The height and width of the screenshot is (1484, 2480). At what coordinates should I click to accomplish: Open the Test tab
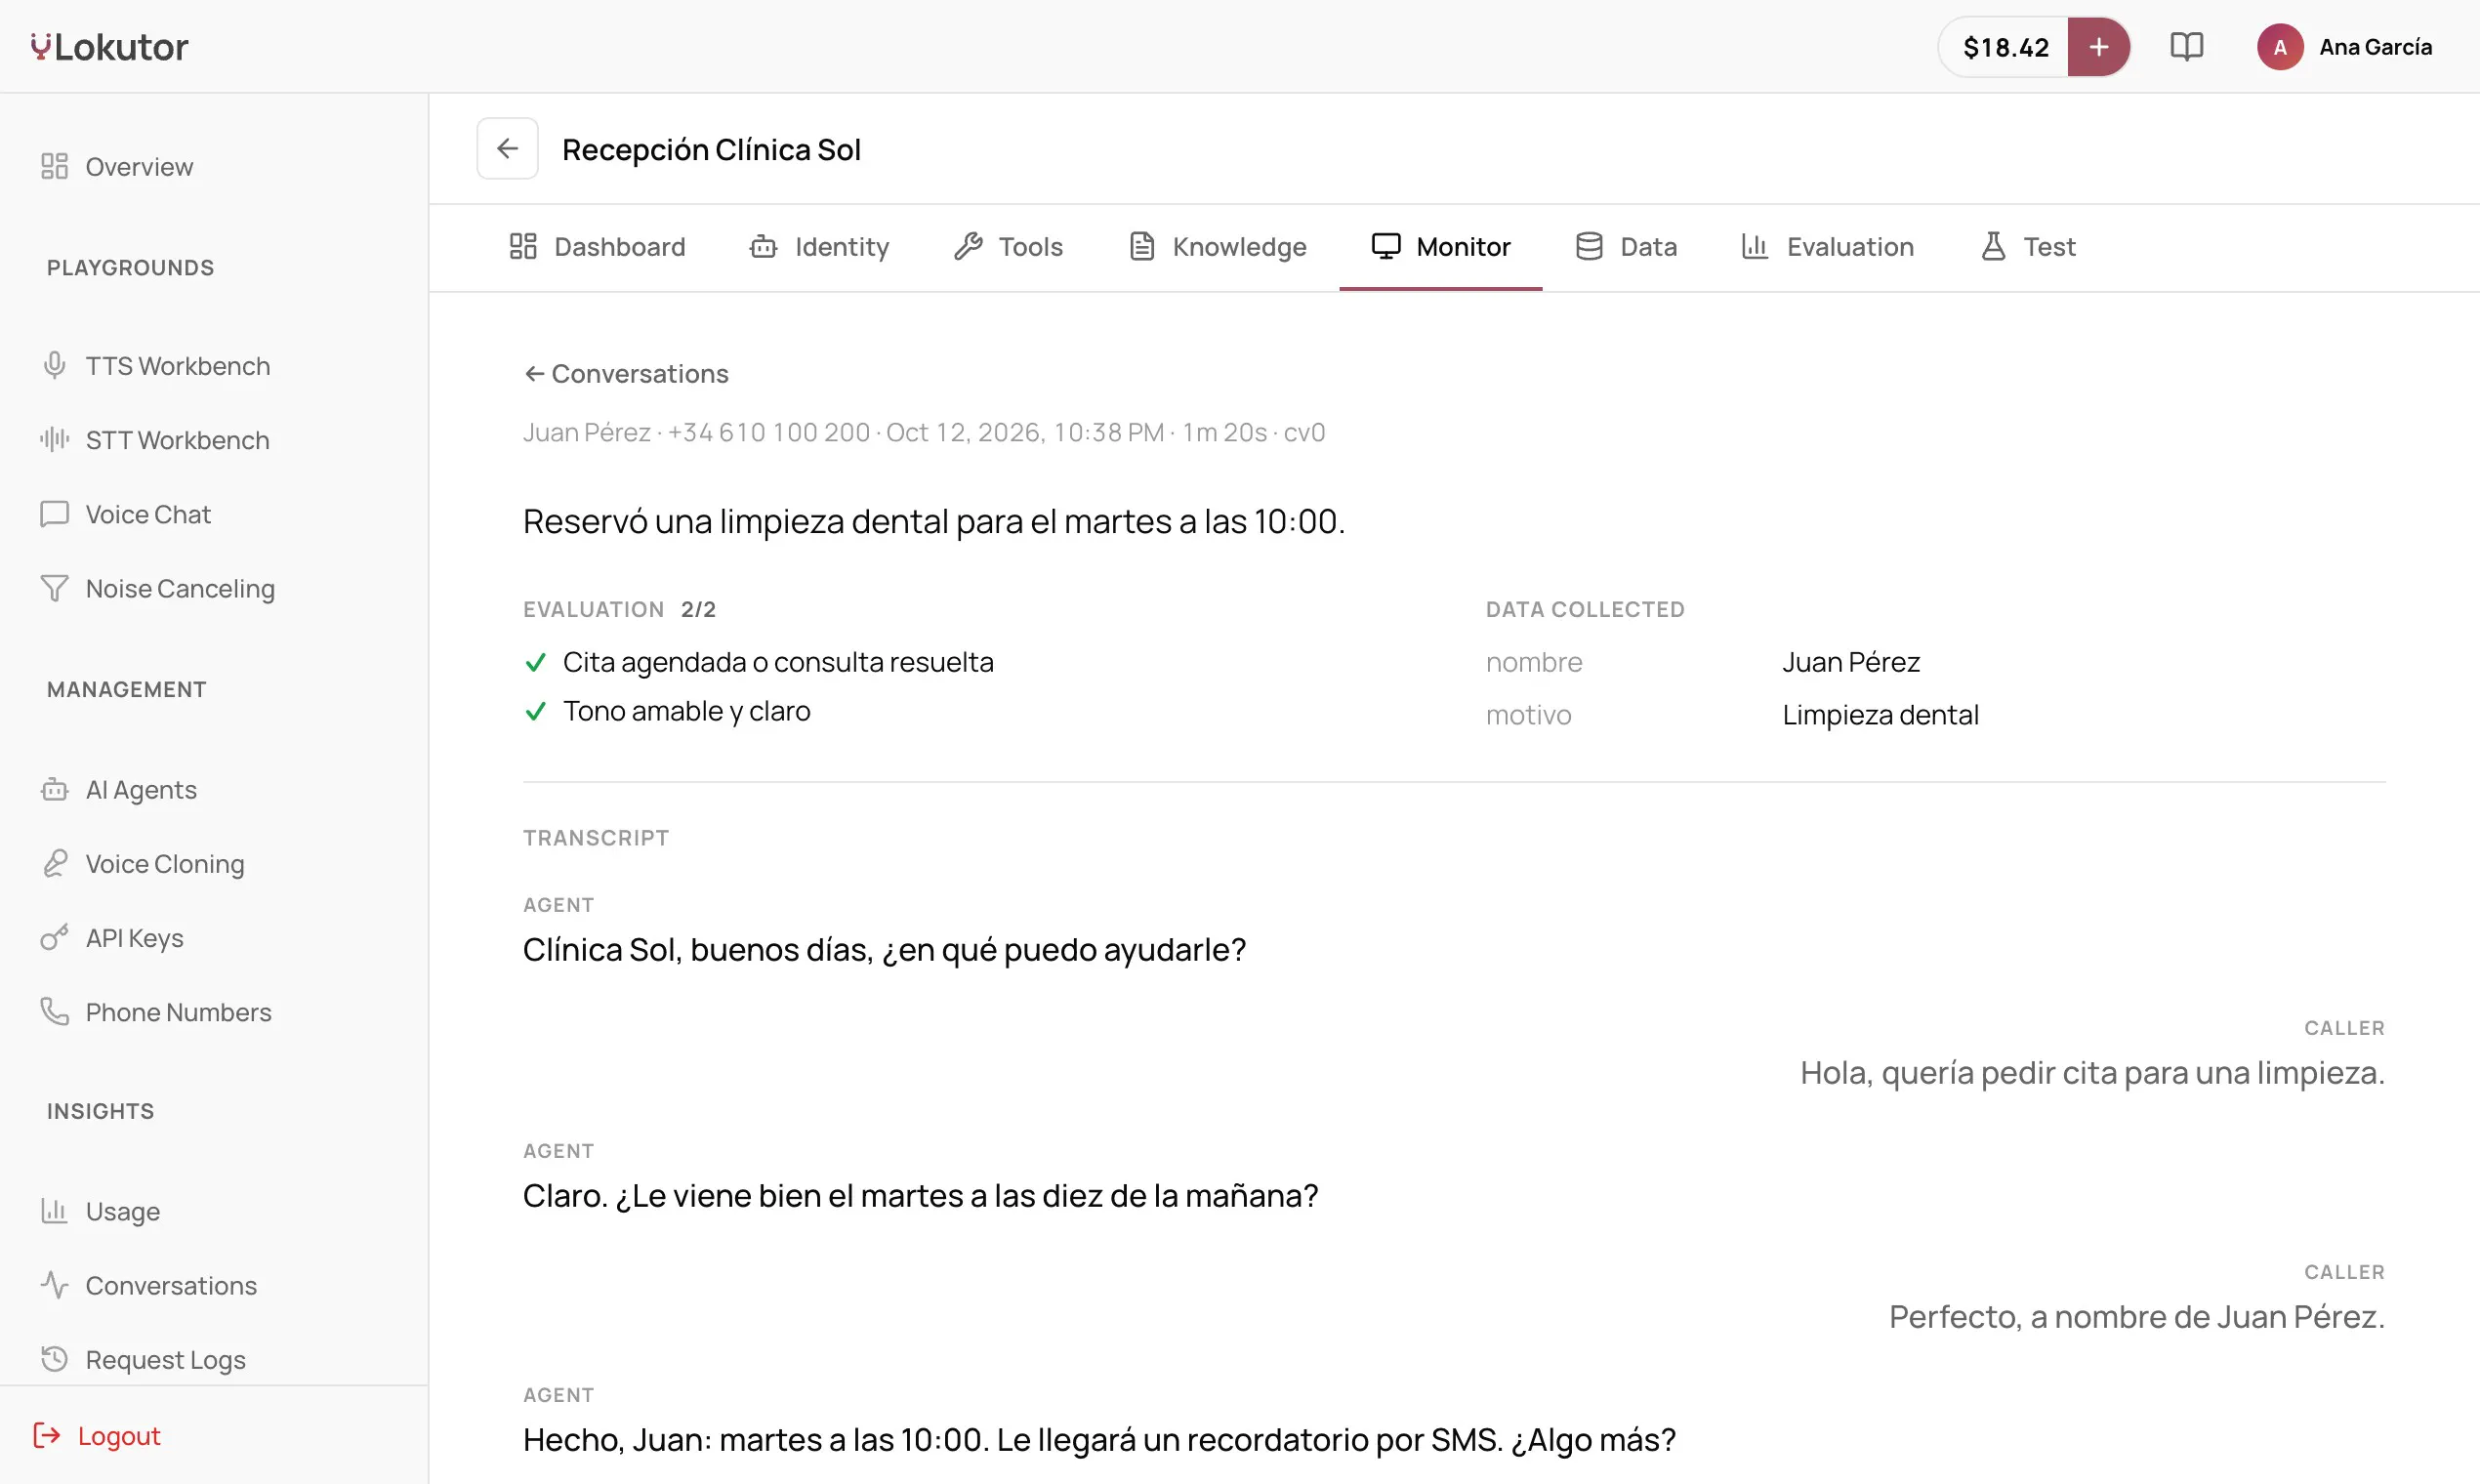pos(2028,247)
